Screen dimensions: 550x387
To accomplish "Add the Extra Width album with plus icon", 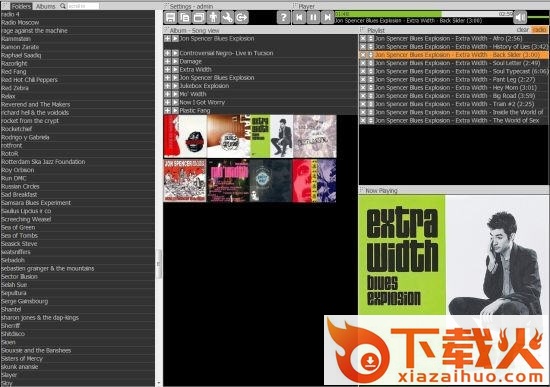I will pos(167,69).
